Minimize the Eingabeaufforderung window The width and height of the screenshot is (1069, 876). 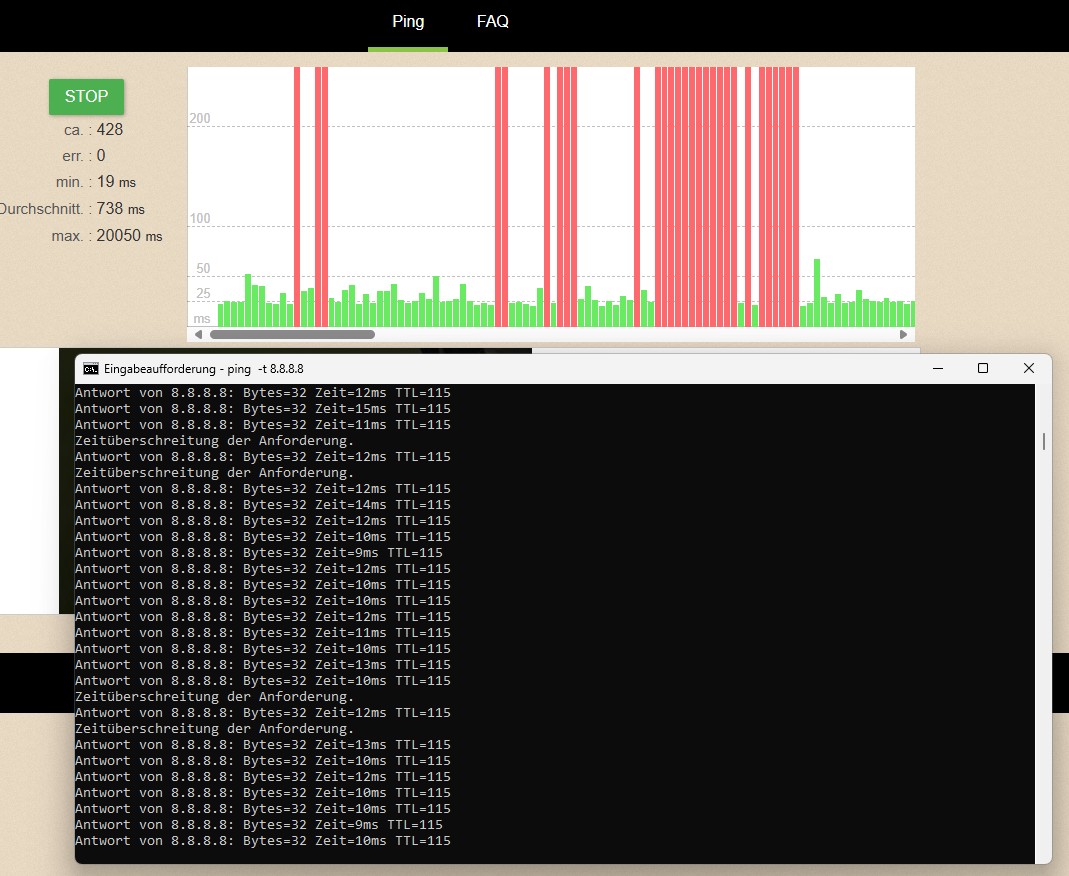[x=938, y=368]
